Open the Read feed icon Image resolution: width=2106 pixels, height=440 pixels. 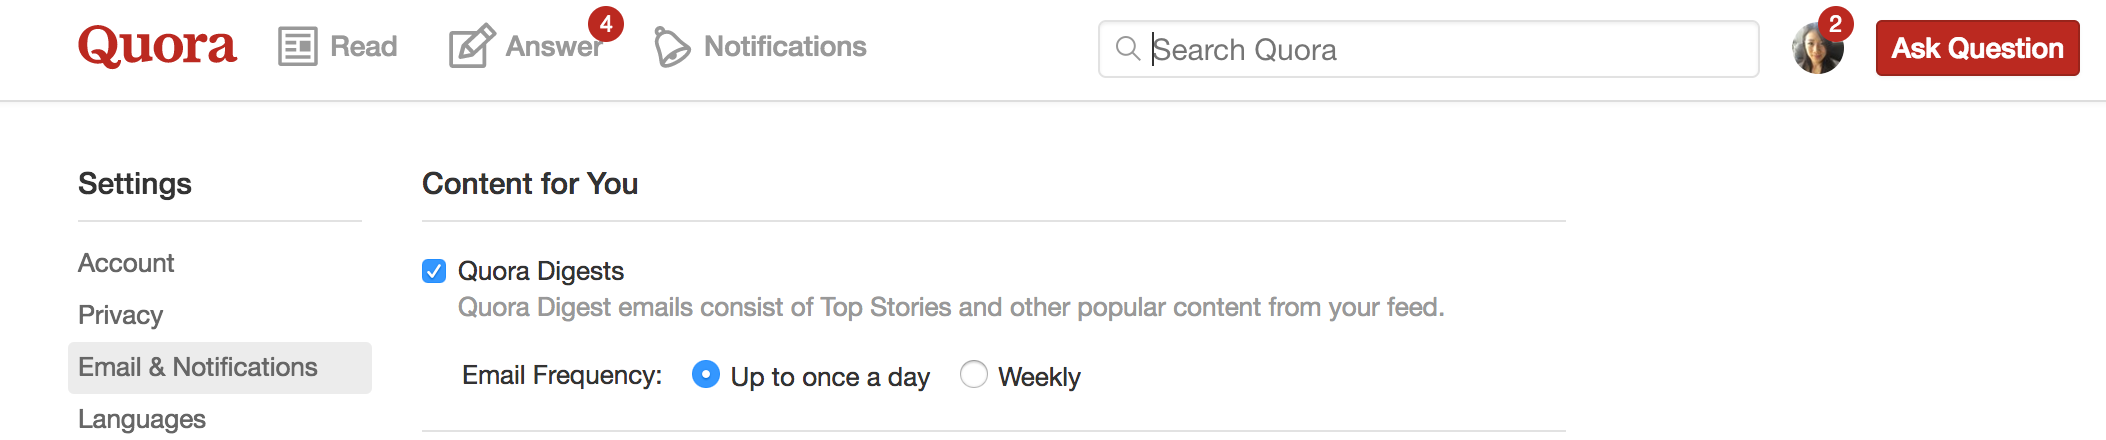pyautogui.click(x=298, y=47)
